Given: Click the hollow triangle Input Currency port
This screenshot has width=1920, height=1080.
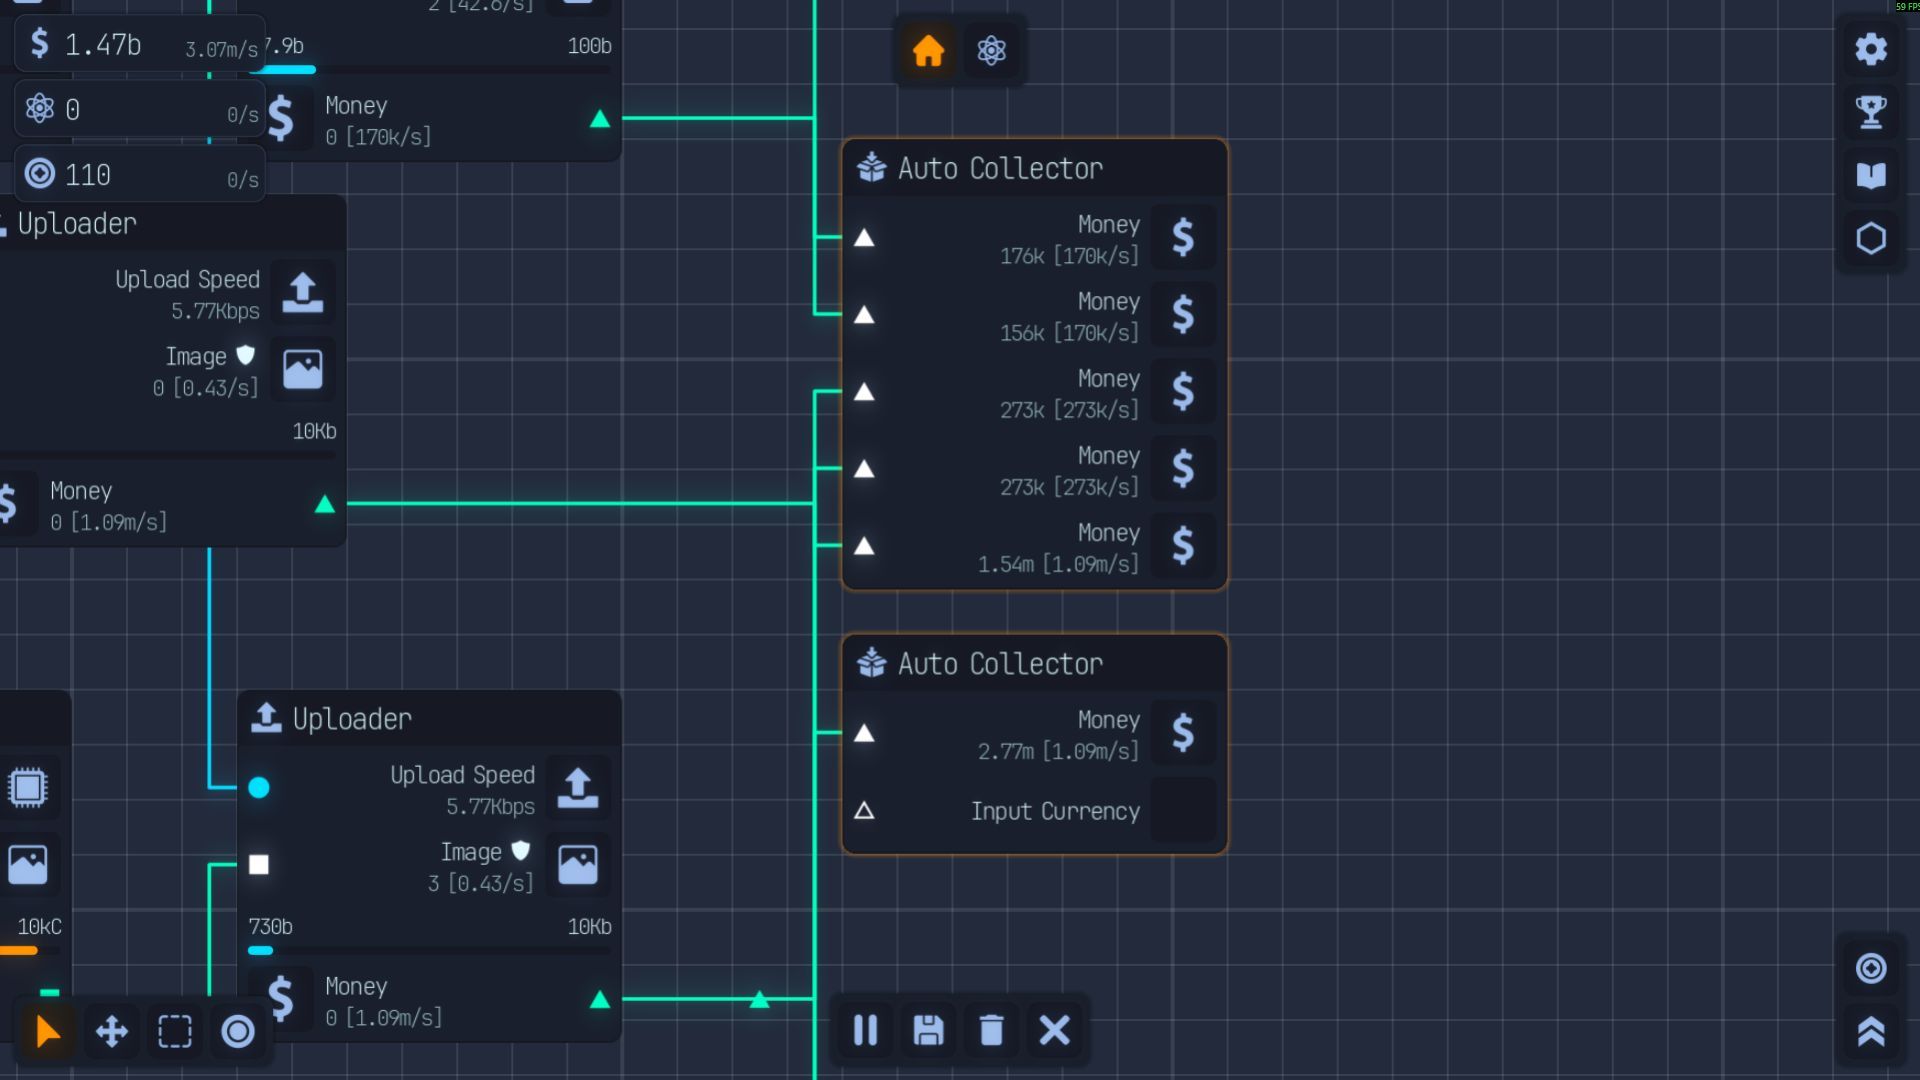Looking at the screenshot, I should point(865,811).
